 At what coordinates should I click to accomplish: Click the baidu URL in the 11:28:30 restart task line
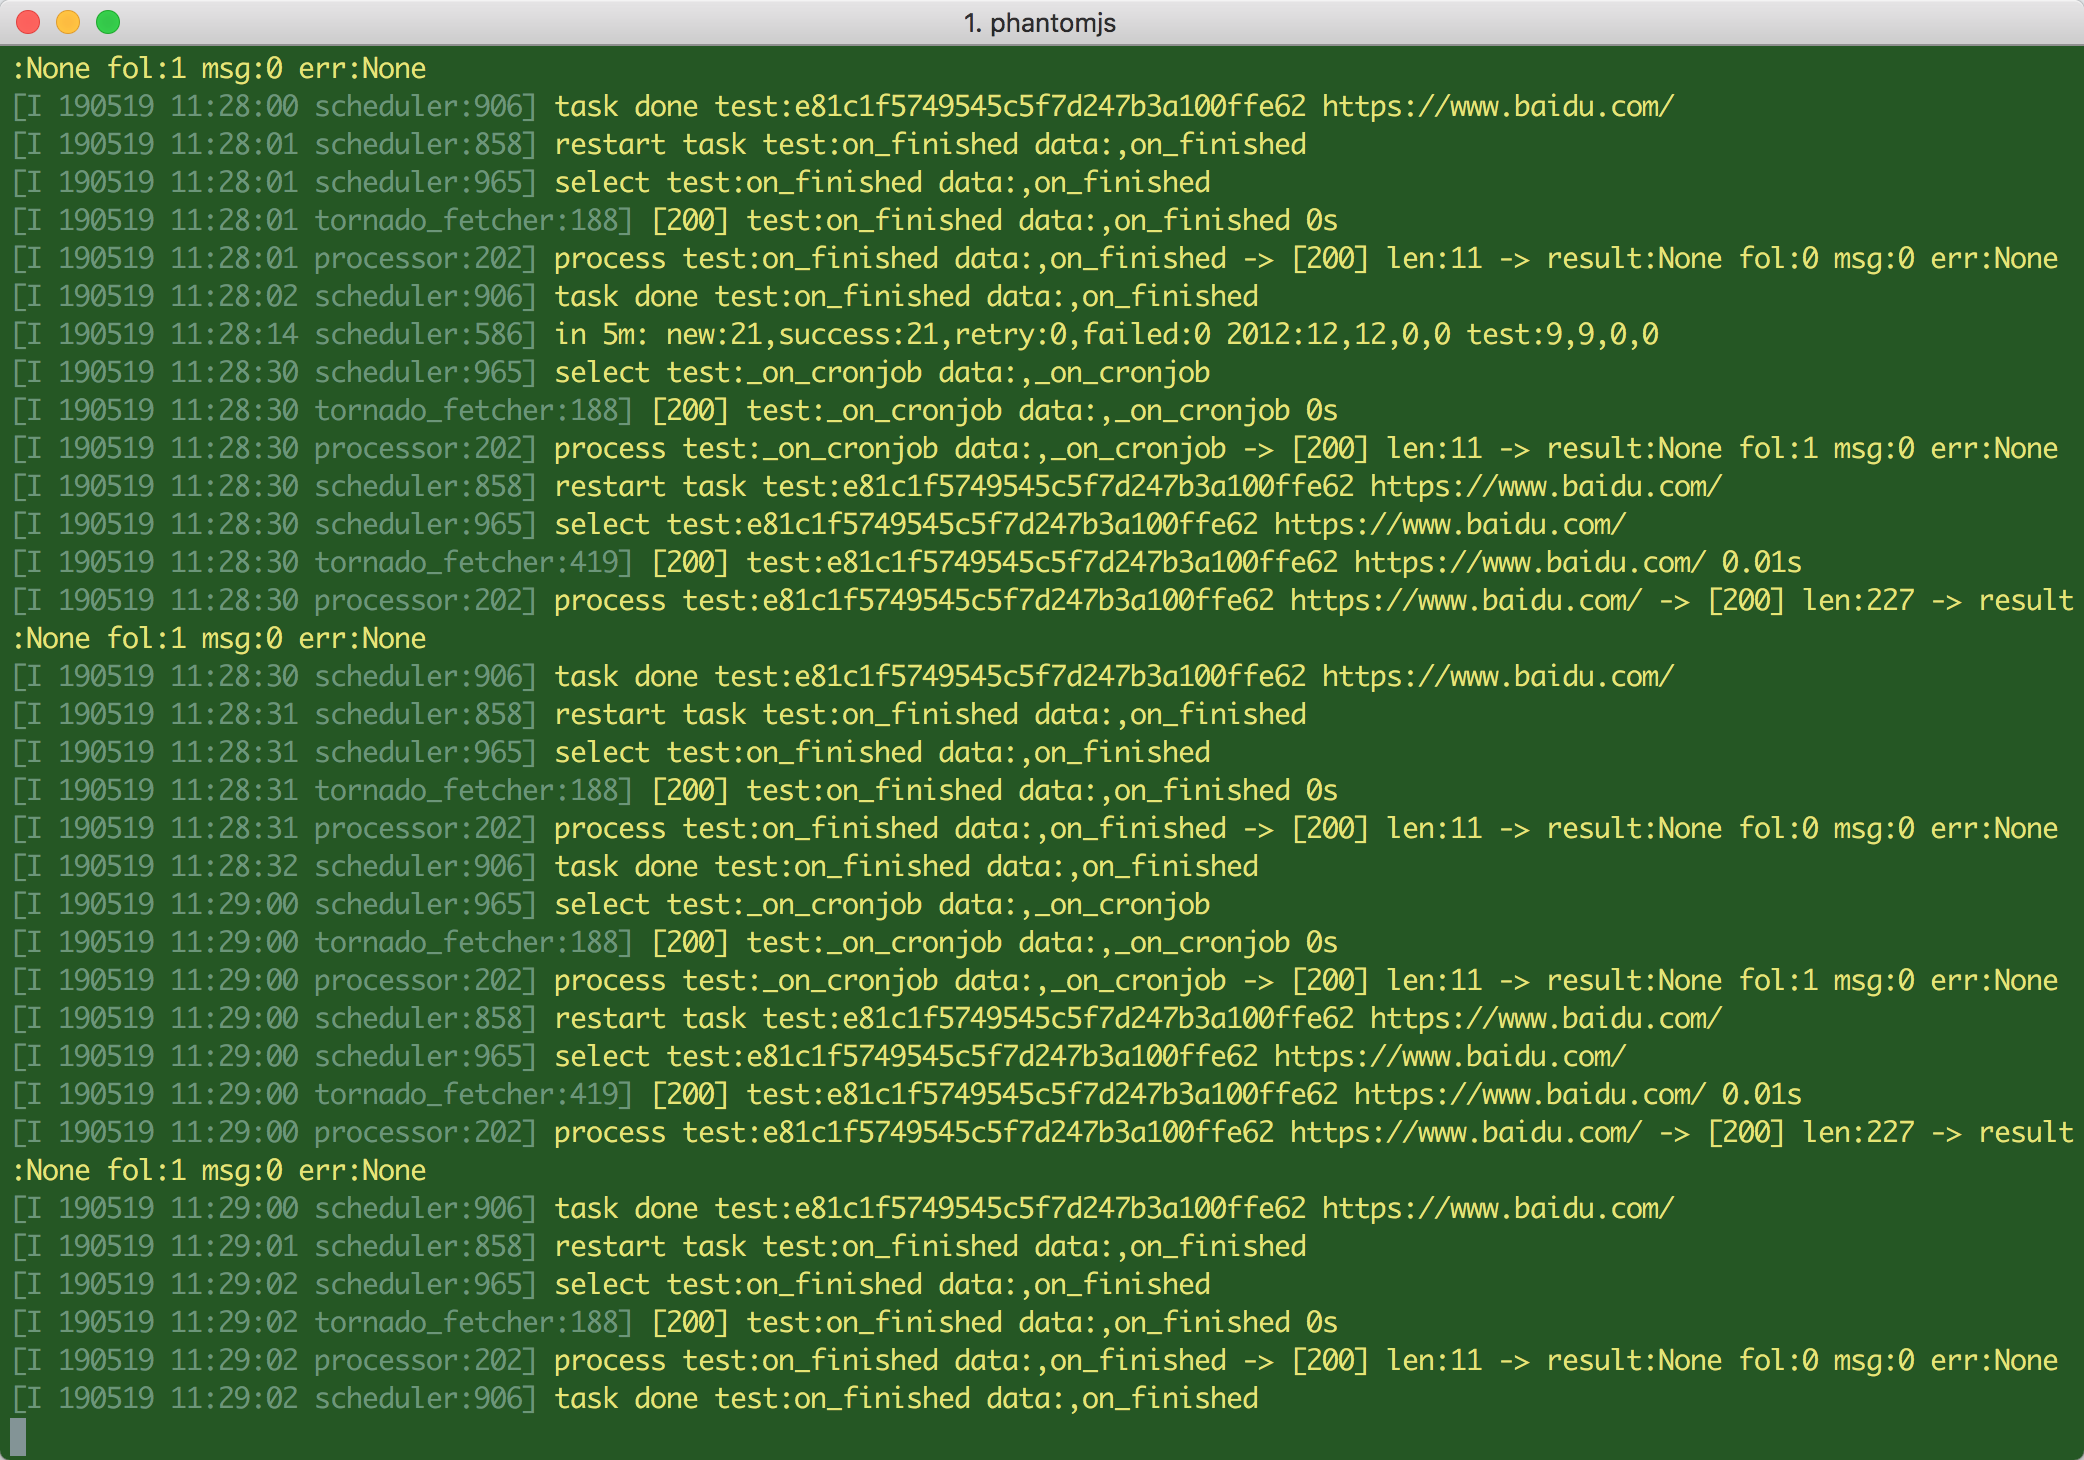[1545, 486]
